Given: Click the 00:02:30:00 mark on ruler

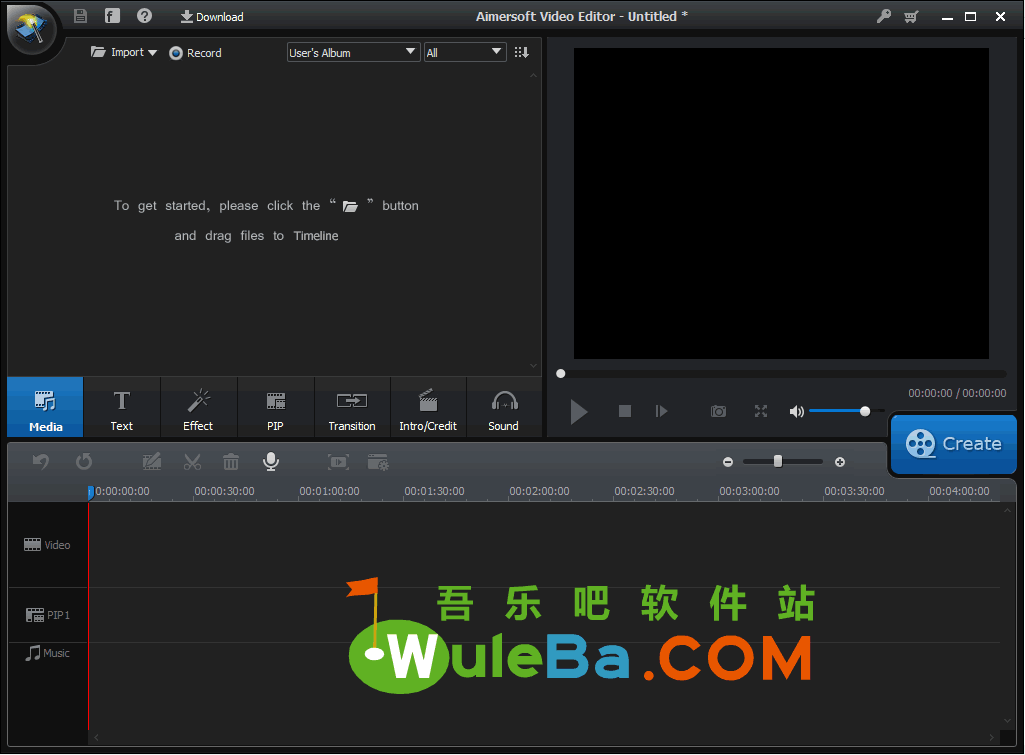Looking at the screenshot, I should (x=644, y=491).
